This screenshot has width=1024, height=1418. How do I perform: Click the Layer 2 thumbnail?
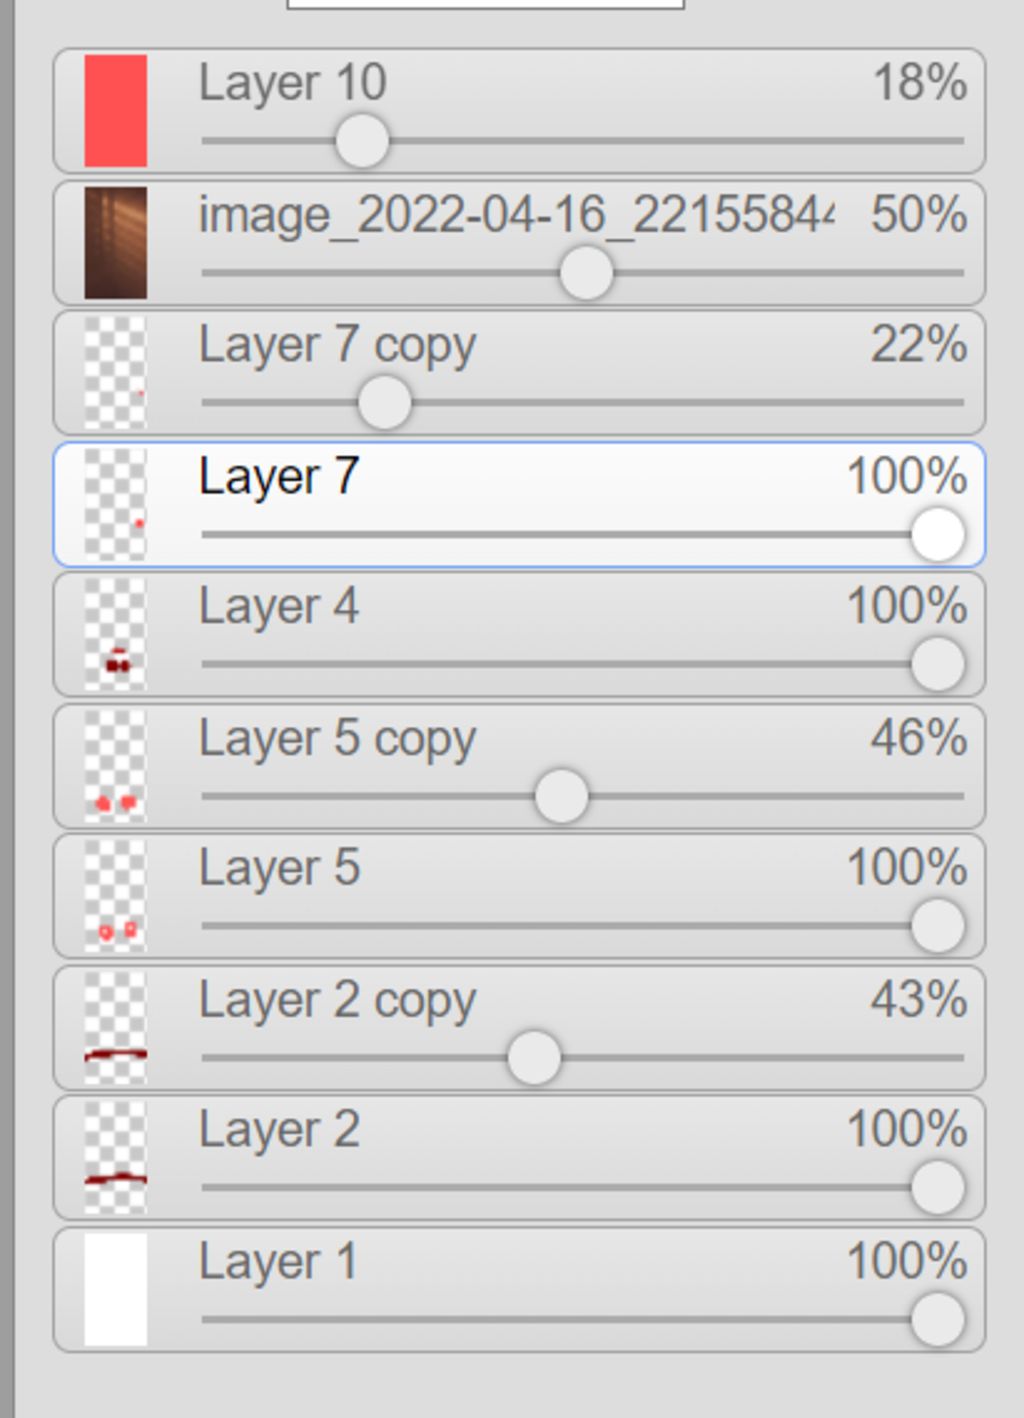tap(115, 1159)
